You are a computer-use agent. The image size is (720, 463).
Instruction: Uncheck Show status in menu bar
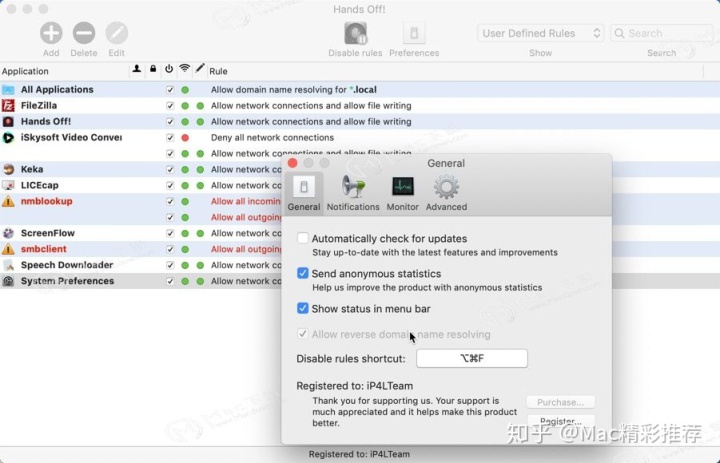click(302, 308)
